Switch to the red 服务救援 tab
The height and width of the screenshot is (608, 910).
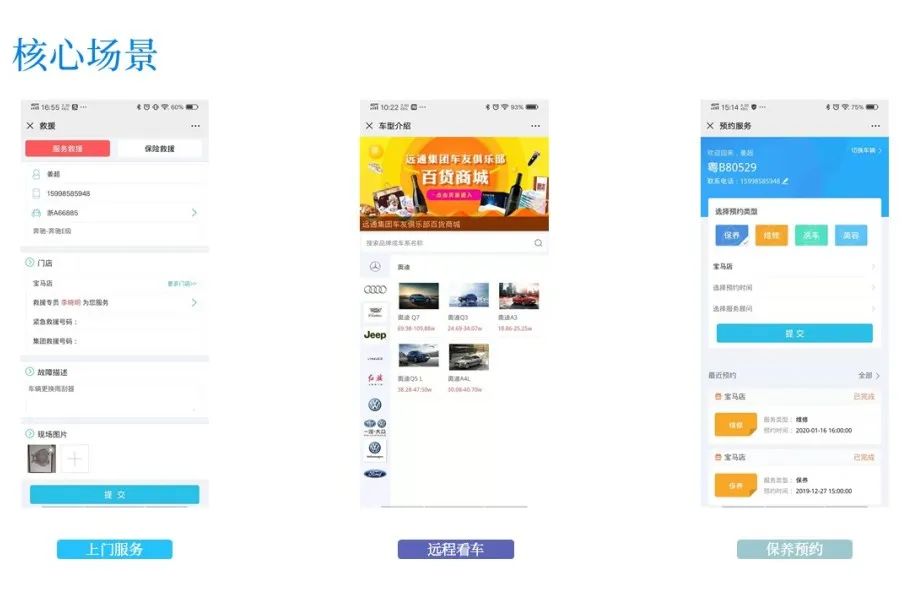[67, 149]
